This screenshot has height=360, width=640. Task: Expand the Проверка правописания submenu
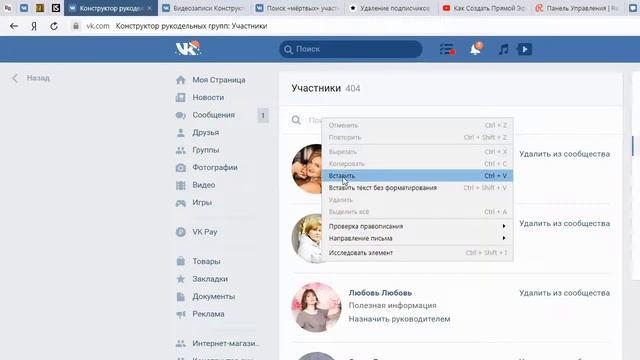click(417, 226)
